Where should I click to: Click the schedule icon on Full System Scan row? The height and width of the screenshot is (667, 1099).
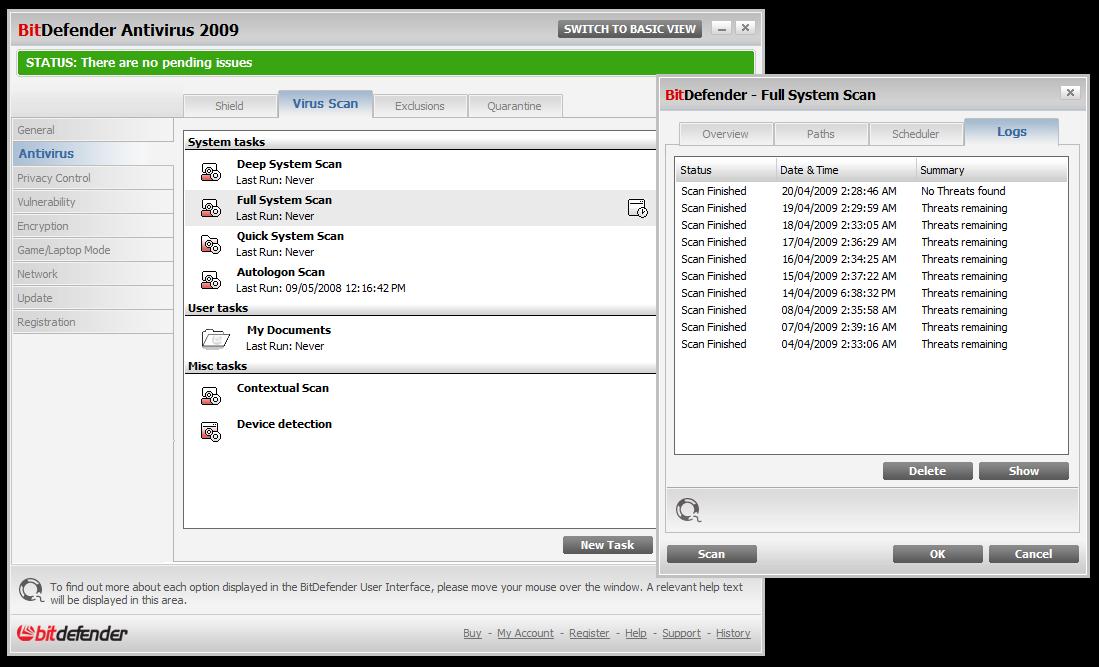638,208
